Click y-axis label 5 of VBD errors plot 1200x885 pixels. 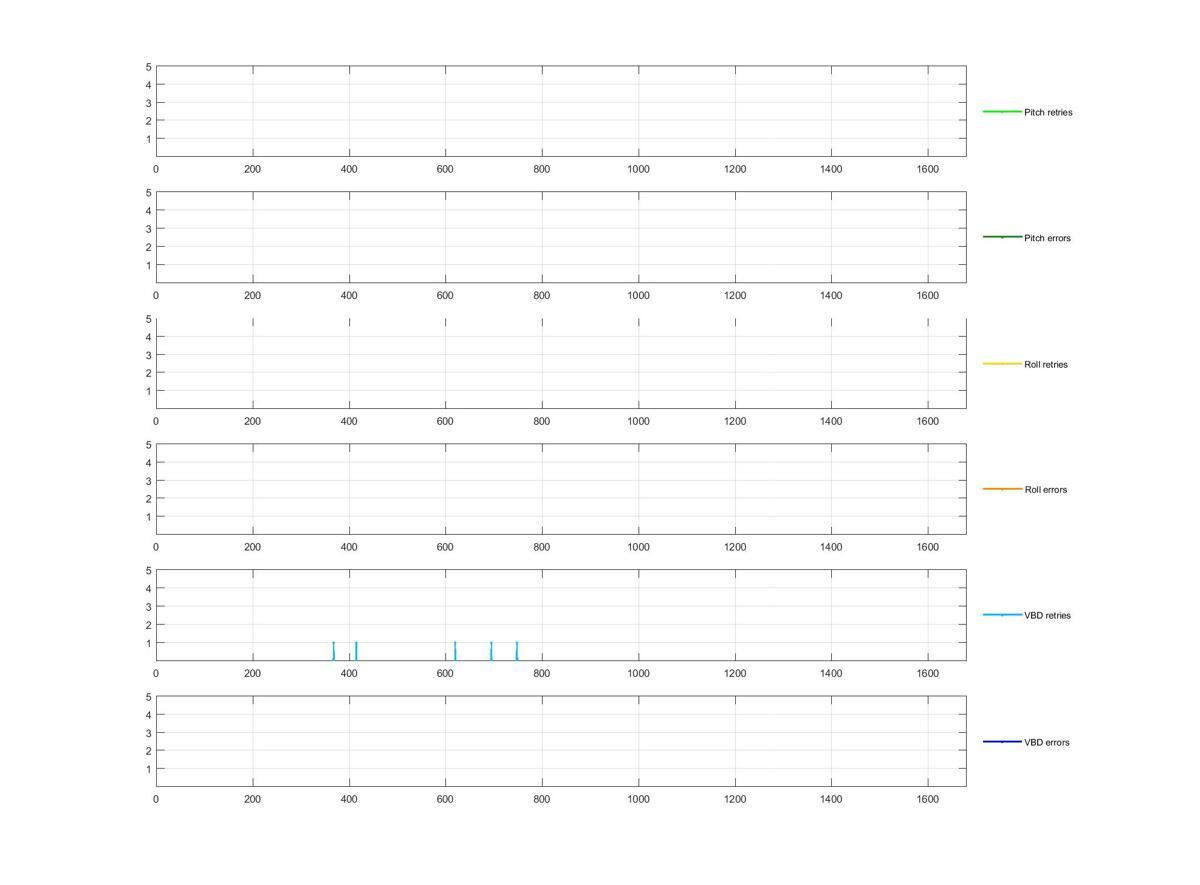pyautogui.click(x=148, y=697)
